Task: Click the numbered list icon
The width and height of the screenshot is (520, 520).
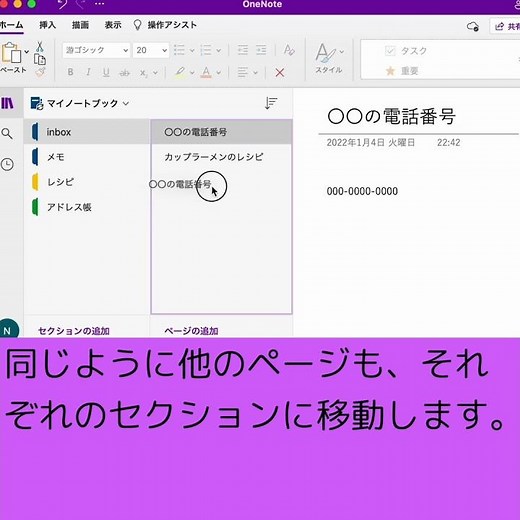Action: (206, 50)
